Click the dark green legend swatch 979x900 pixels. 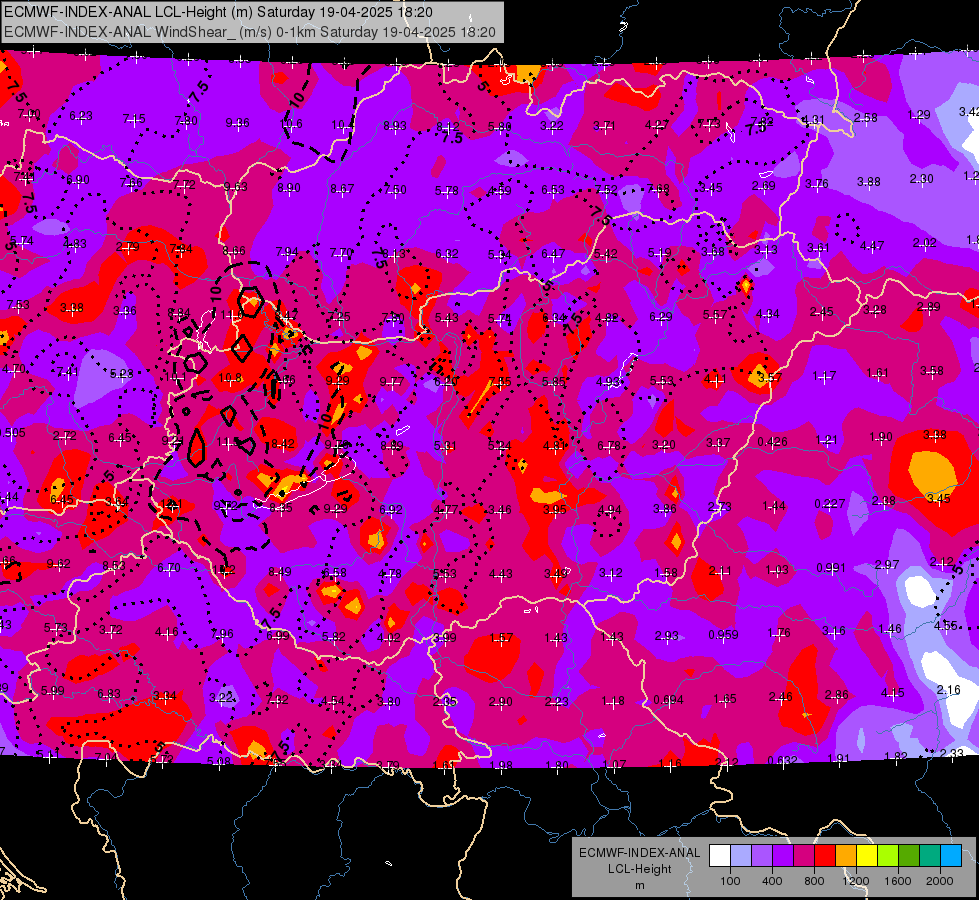coord(908,856)
